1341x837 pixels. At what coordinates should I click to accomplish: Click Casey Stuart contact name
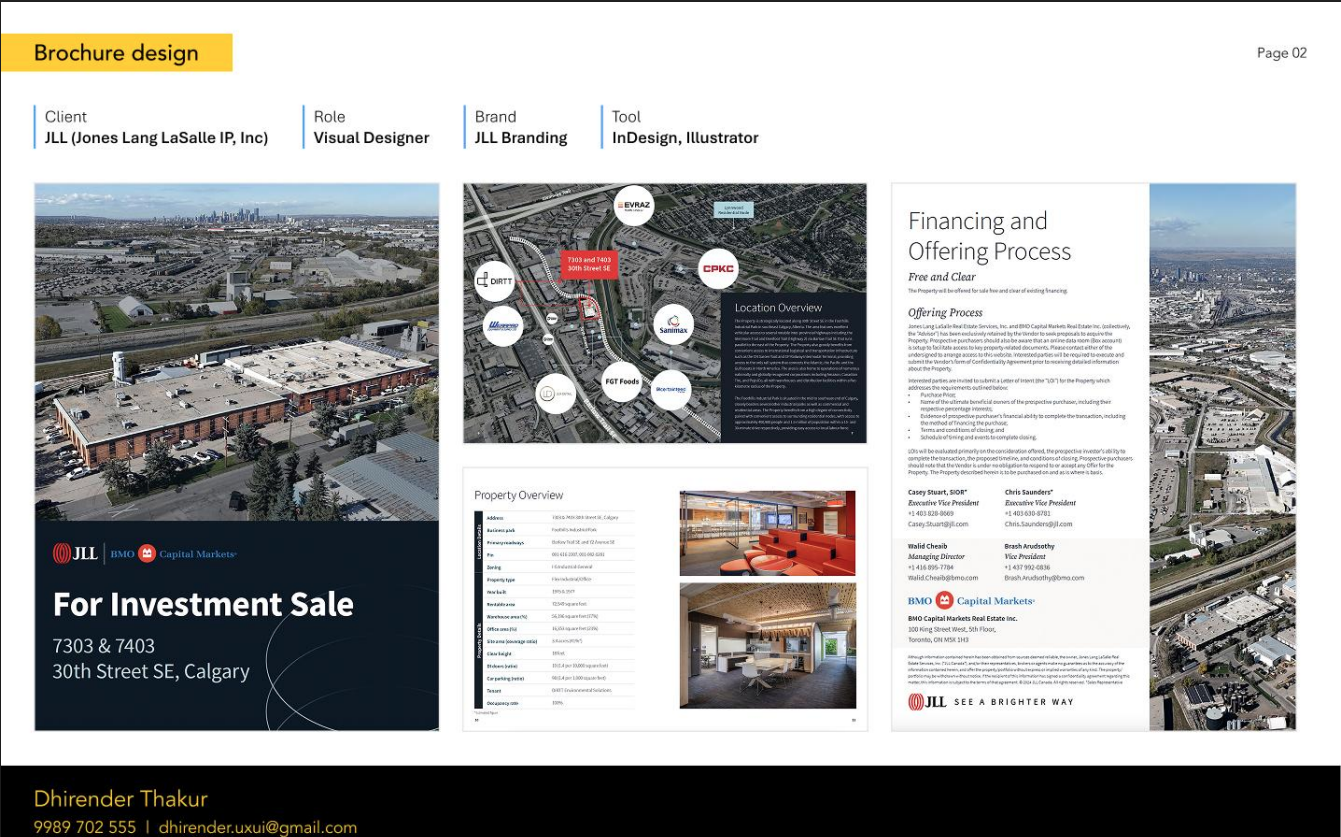coord(939,492)
